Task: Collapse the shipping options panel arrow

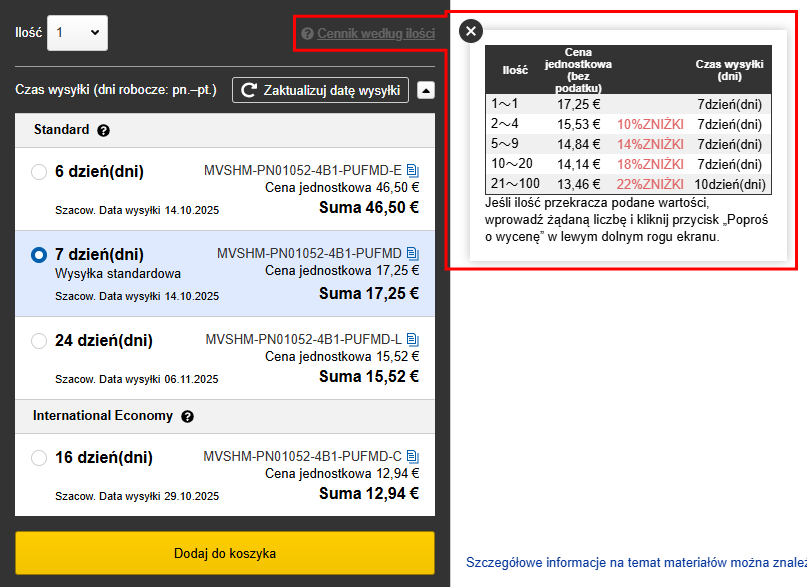Action: 425,90
